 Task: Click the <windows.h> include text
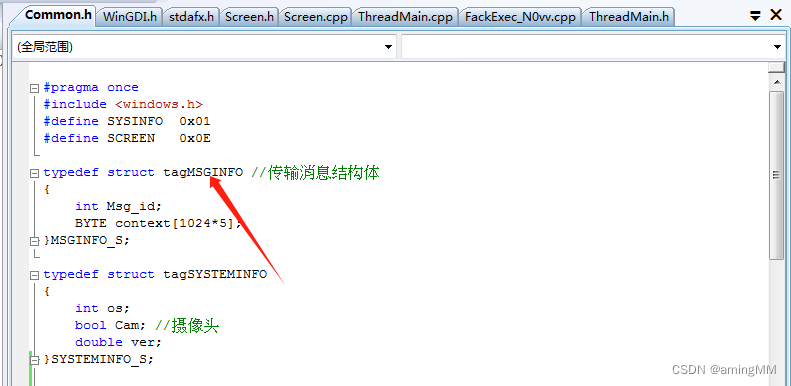(159, 104)
